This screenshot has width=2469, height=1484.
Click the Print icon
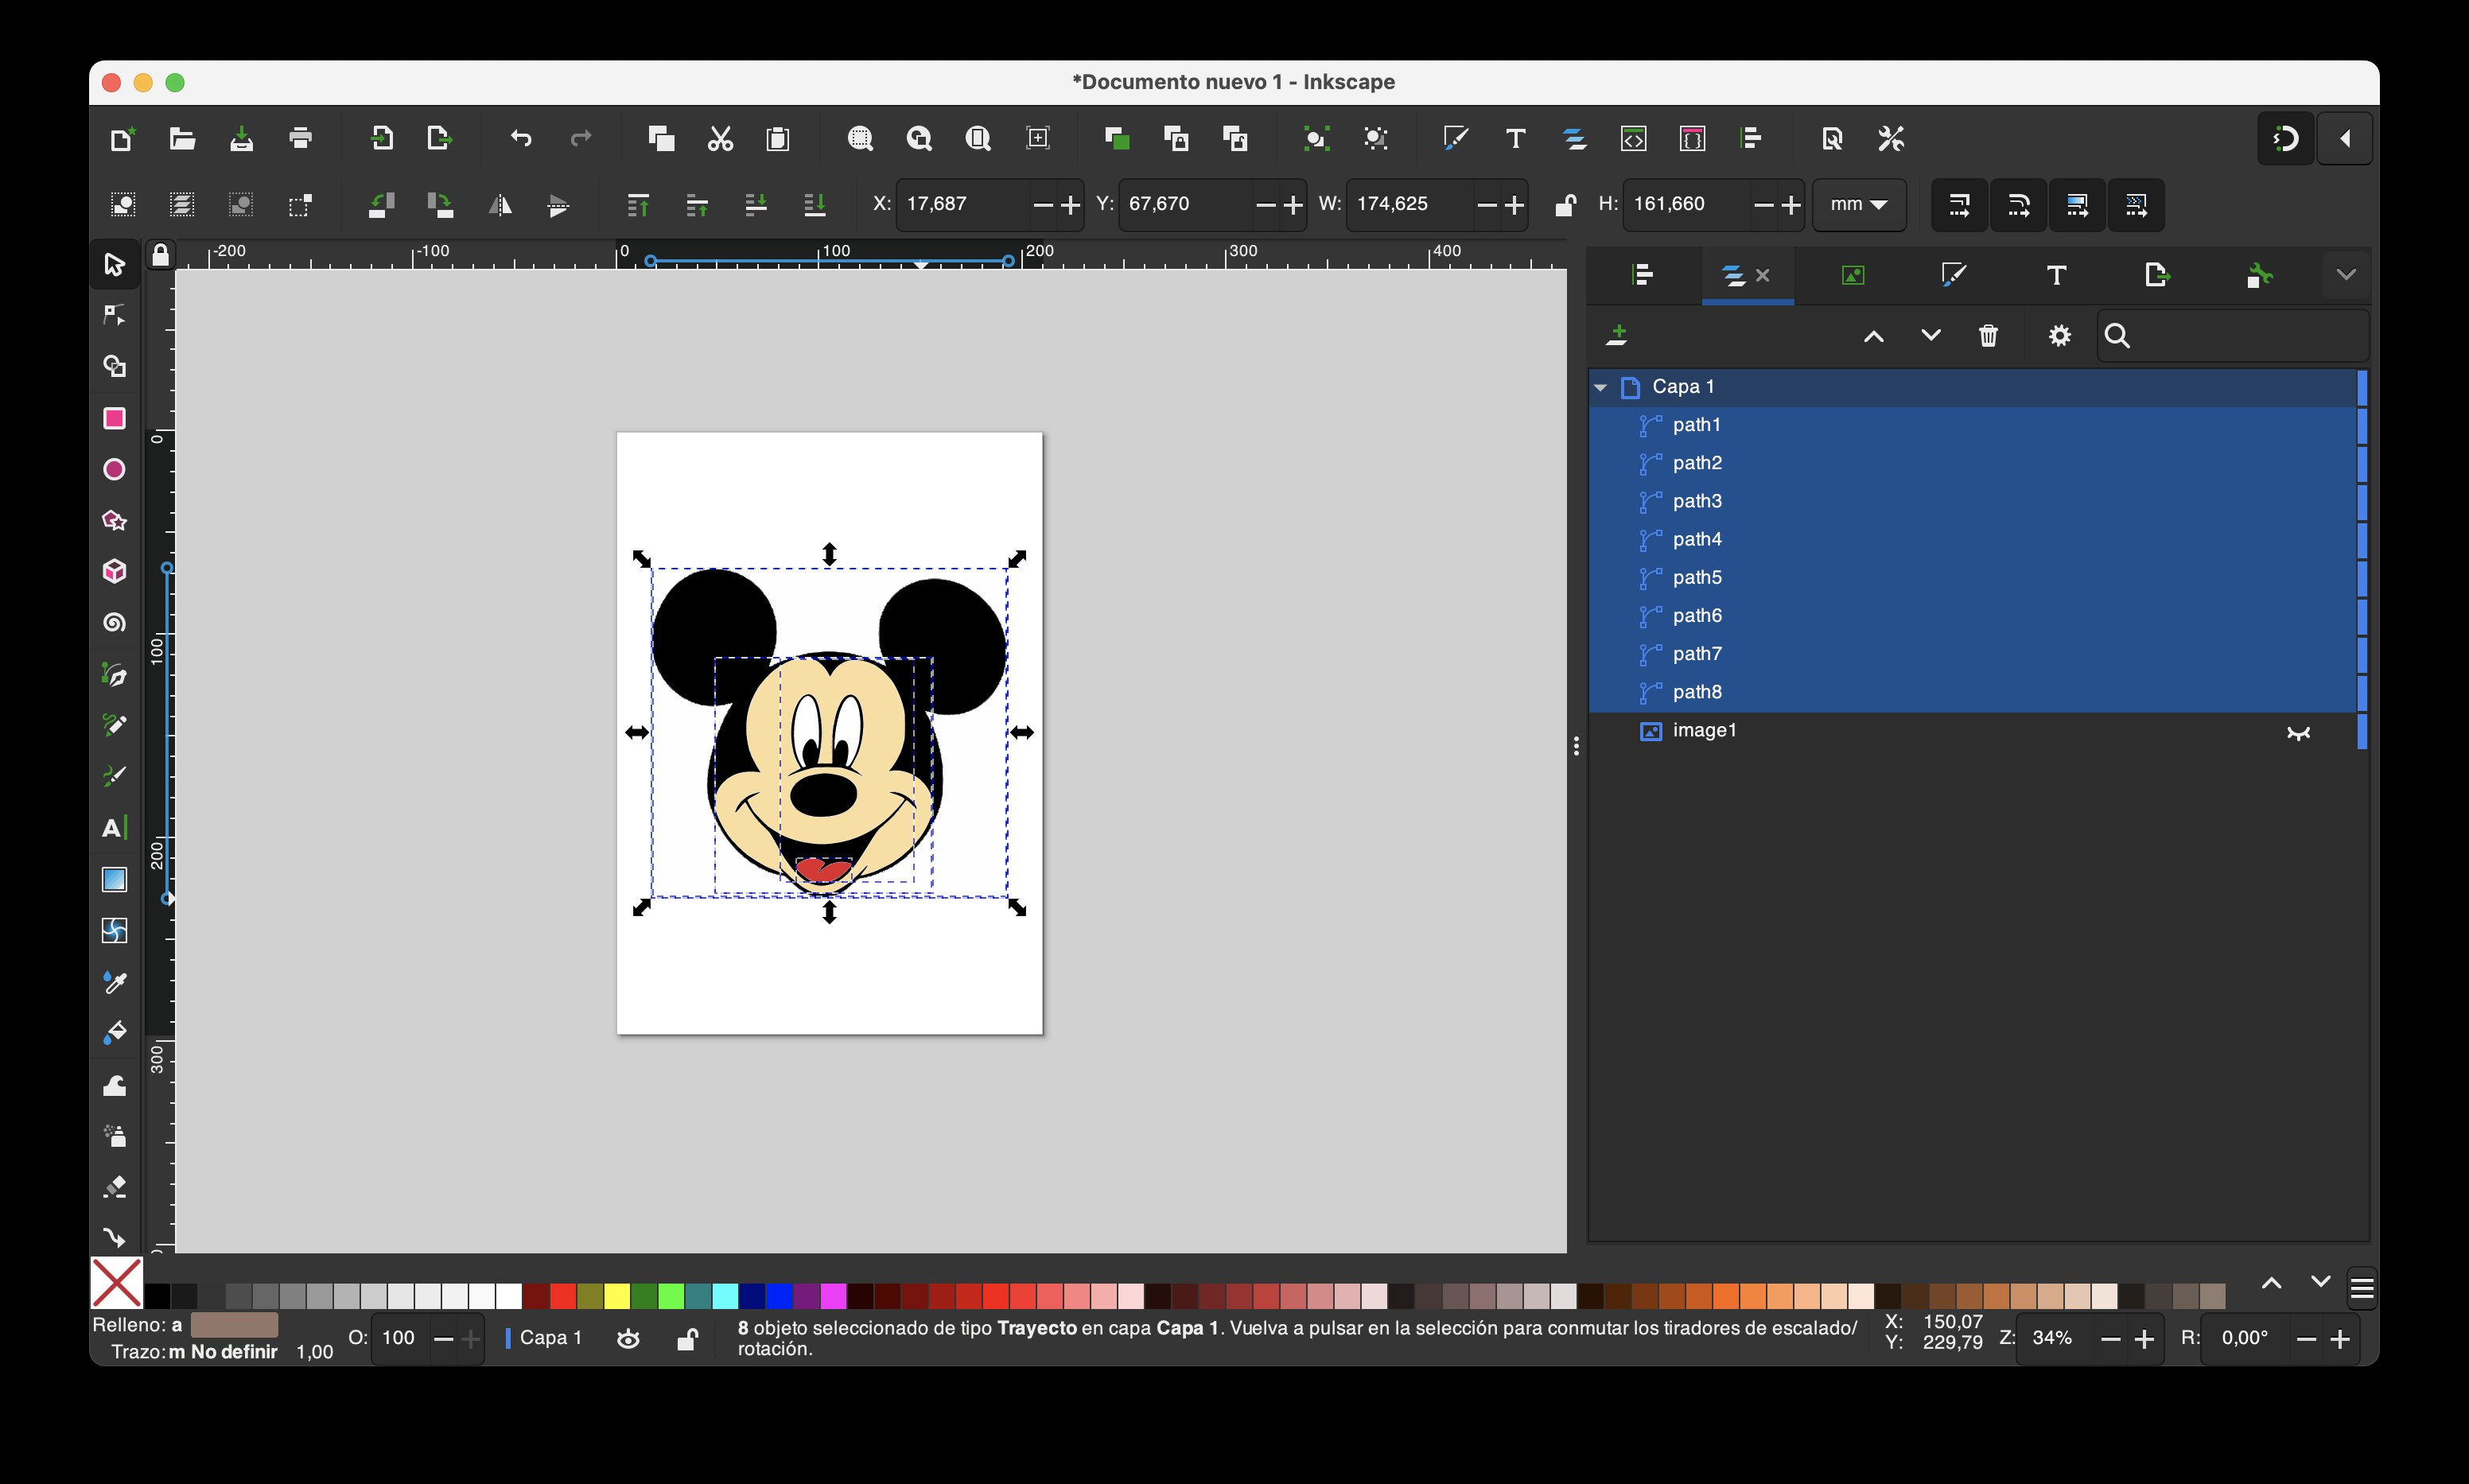(300, 138)
